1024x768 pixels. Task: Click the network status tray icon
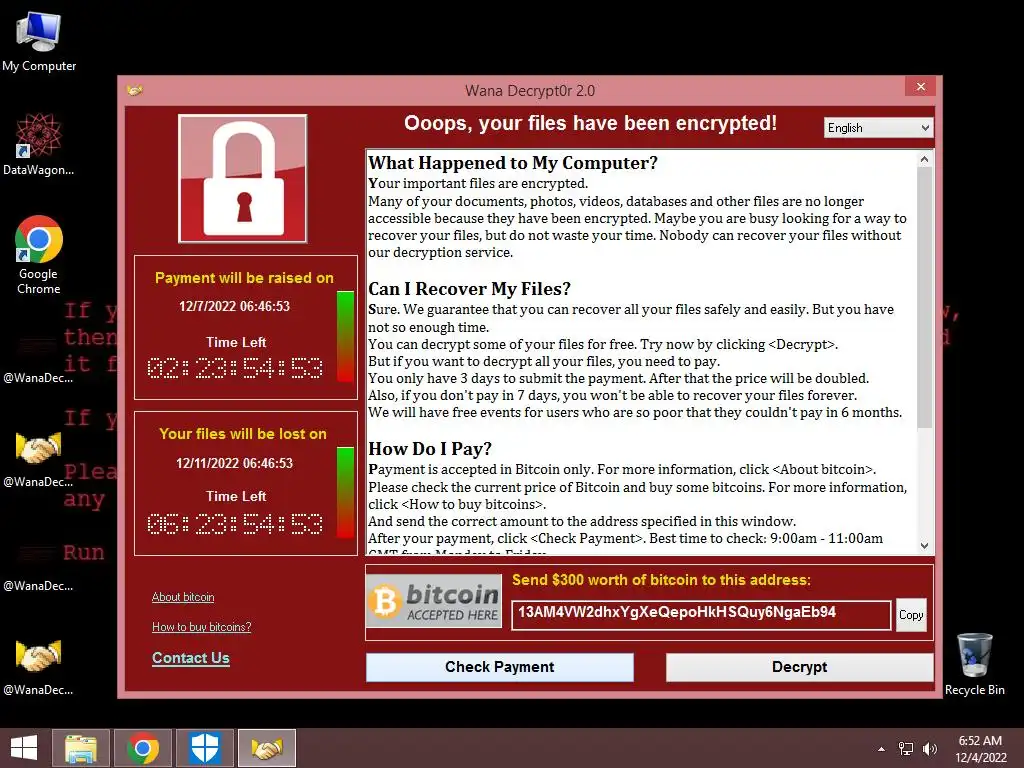(906, 749)
